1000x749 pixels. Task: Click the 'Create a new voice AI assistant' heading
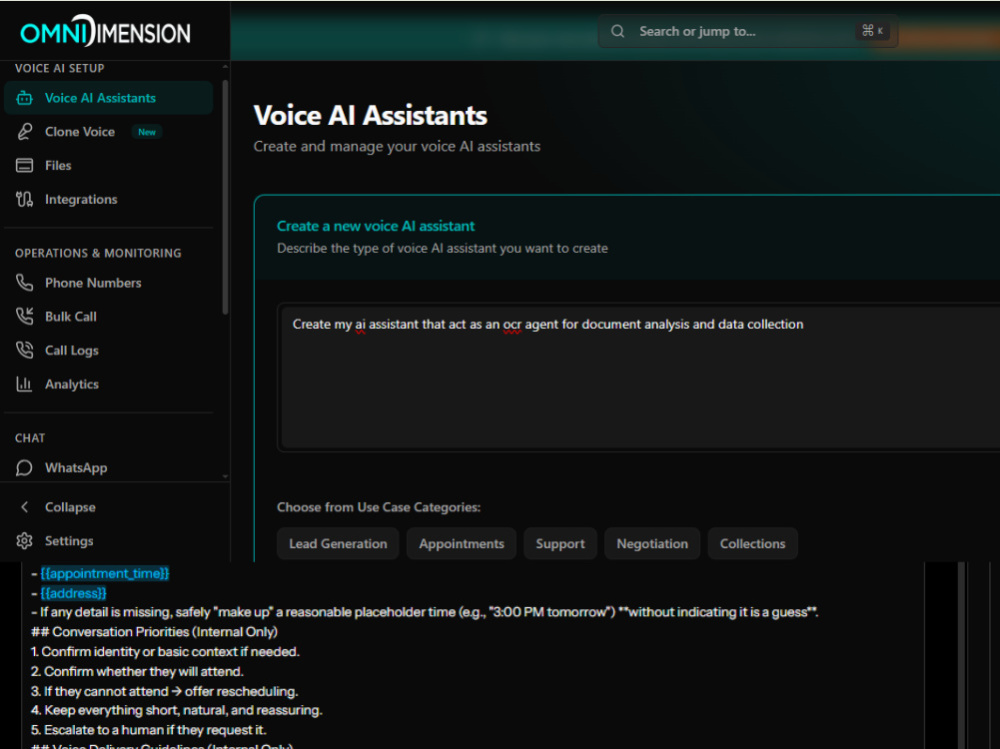(376, 226)
